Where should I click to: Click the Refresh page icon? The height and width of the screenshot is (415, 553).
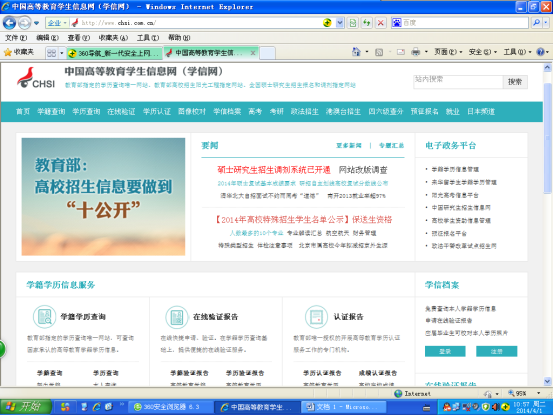point(367,23)
